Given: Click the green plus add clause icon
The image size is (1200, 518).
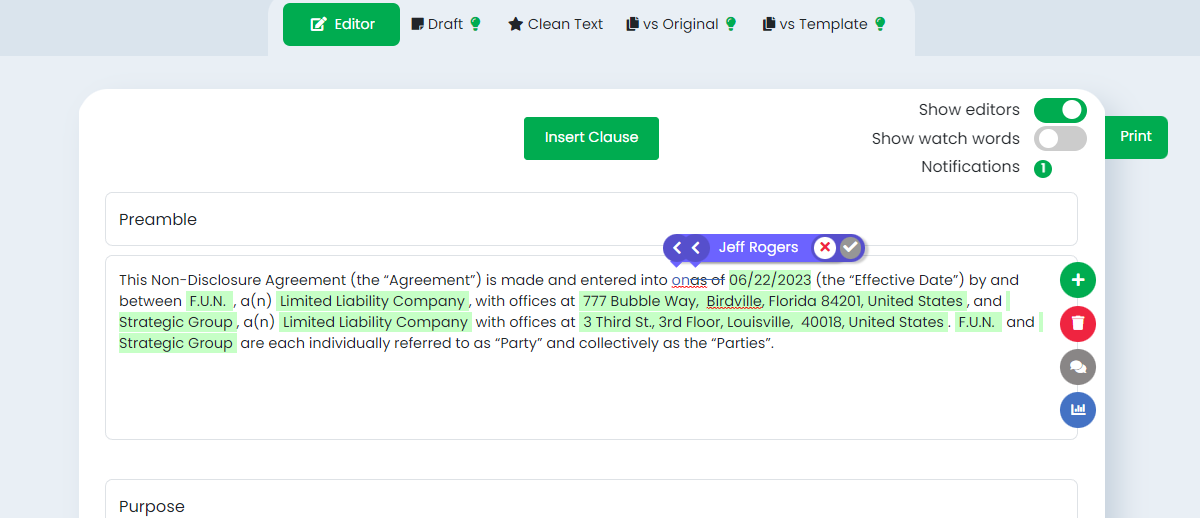Looking at the screenshot, I should [x=1078, y=281].
